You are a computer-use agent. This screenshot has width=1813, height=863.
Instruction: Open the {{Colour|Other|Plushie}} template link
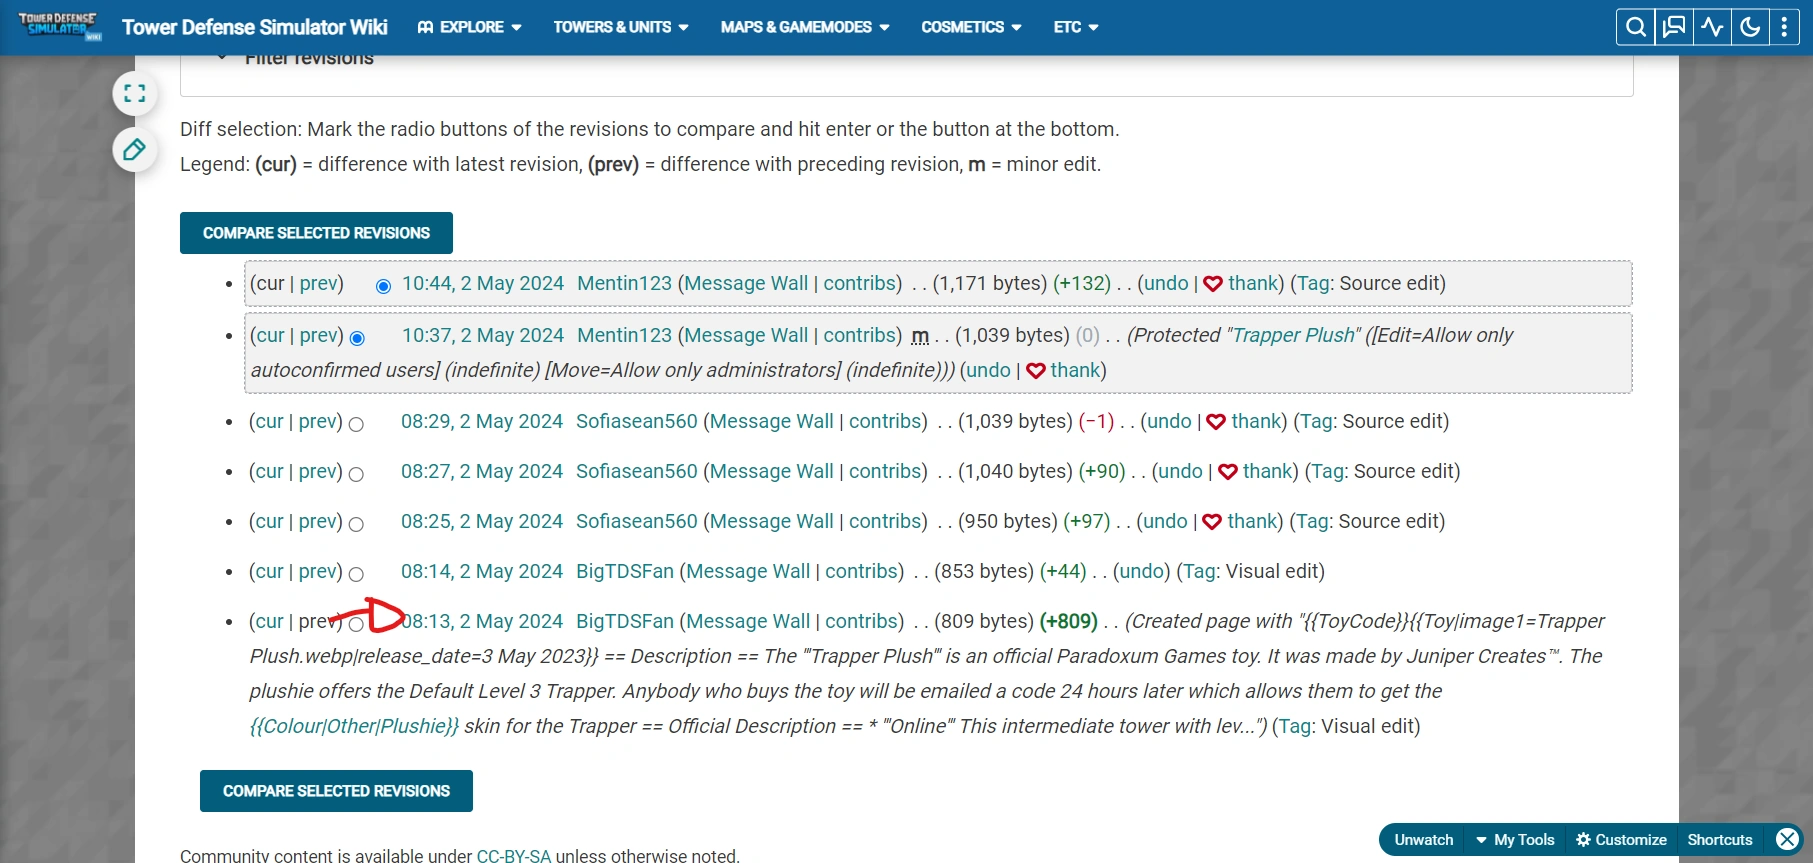[x=355, y=727]
